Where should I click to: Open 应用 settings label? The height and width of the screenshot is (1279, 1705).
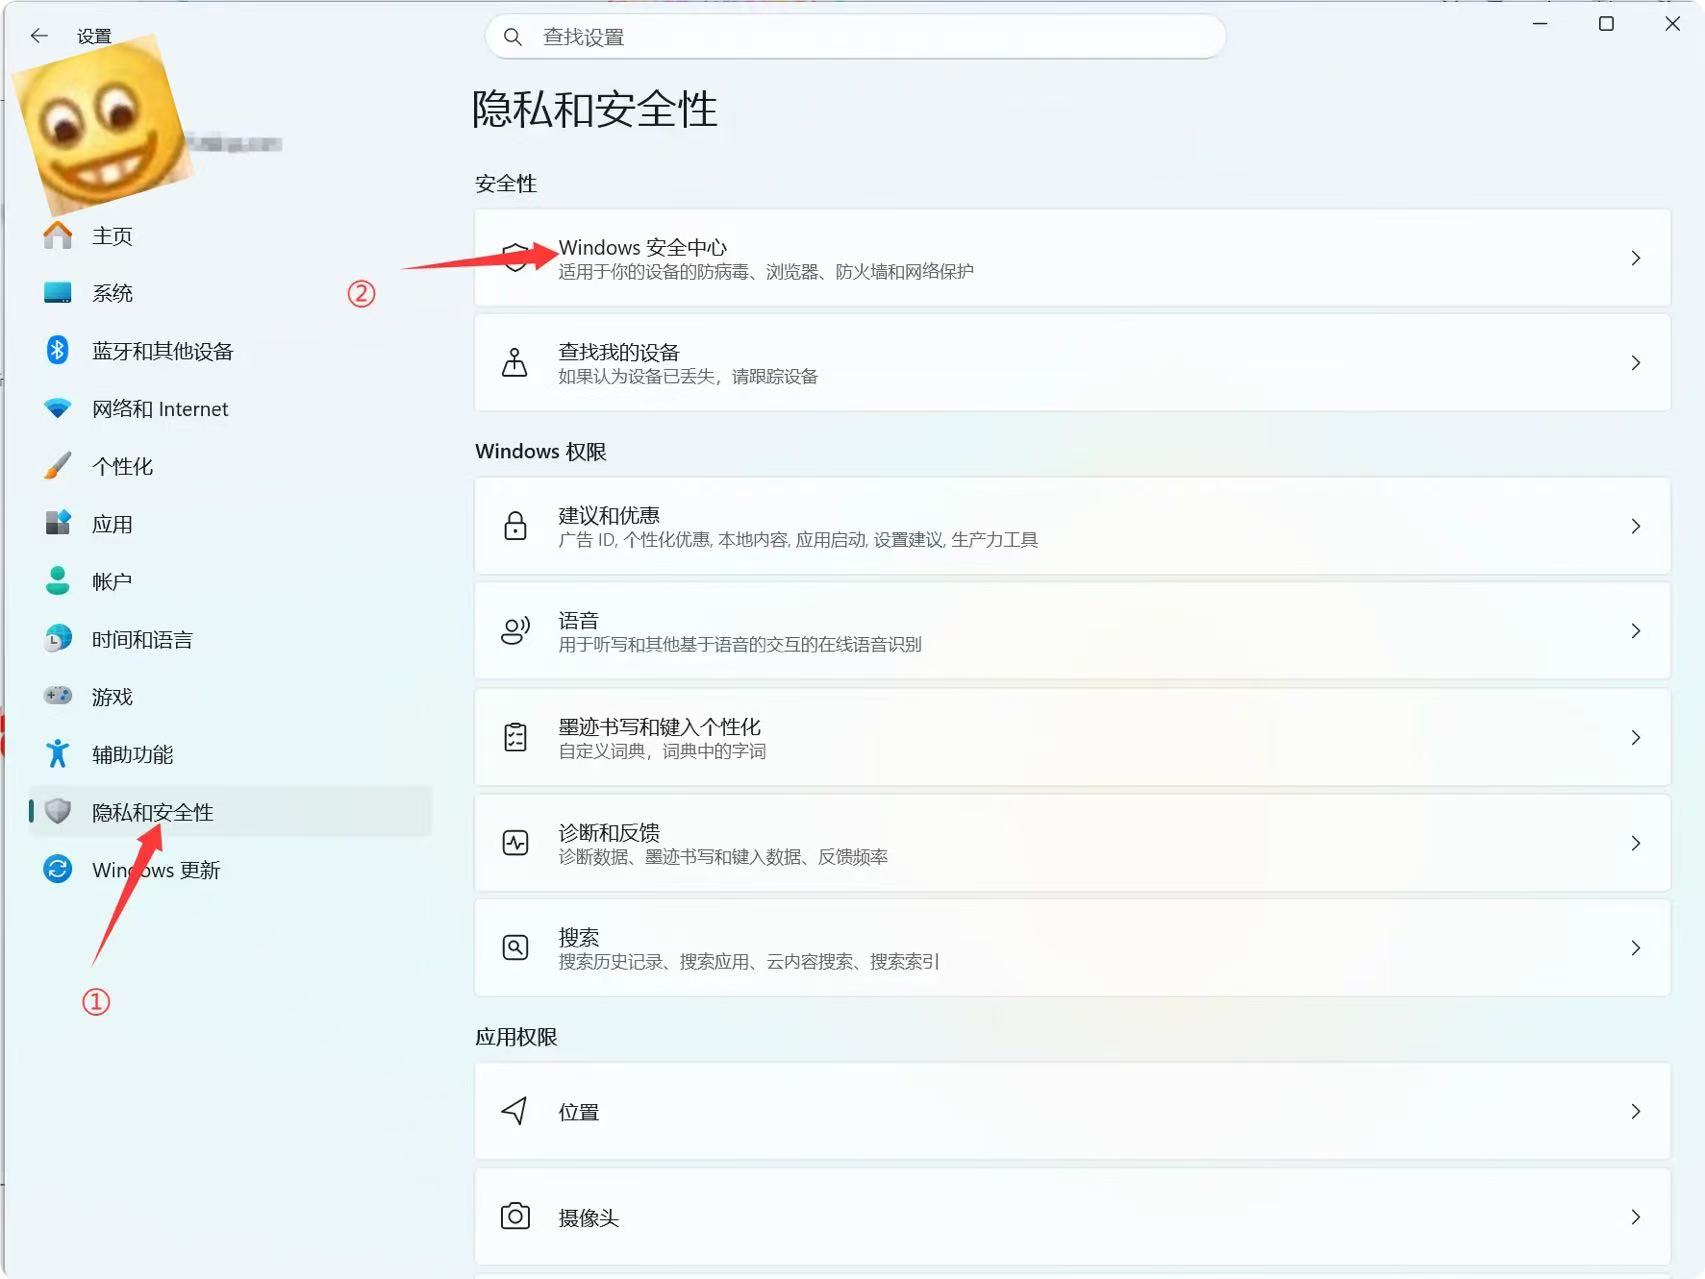coord(112,524)
